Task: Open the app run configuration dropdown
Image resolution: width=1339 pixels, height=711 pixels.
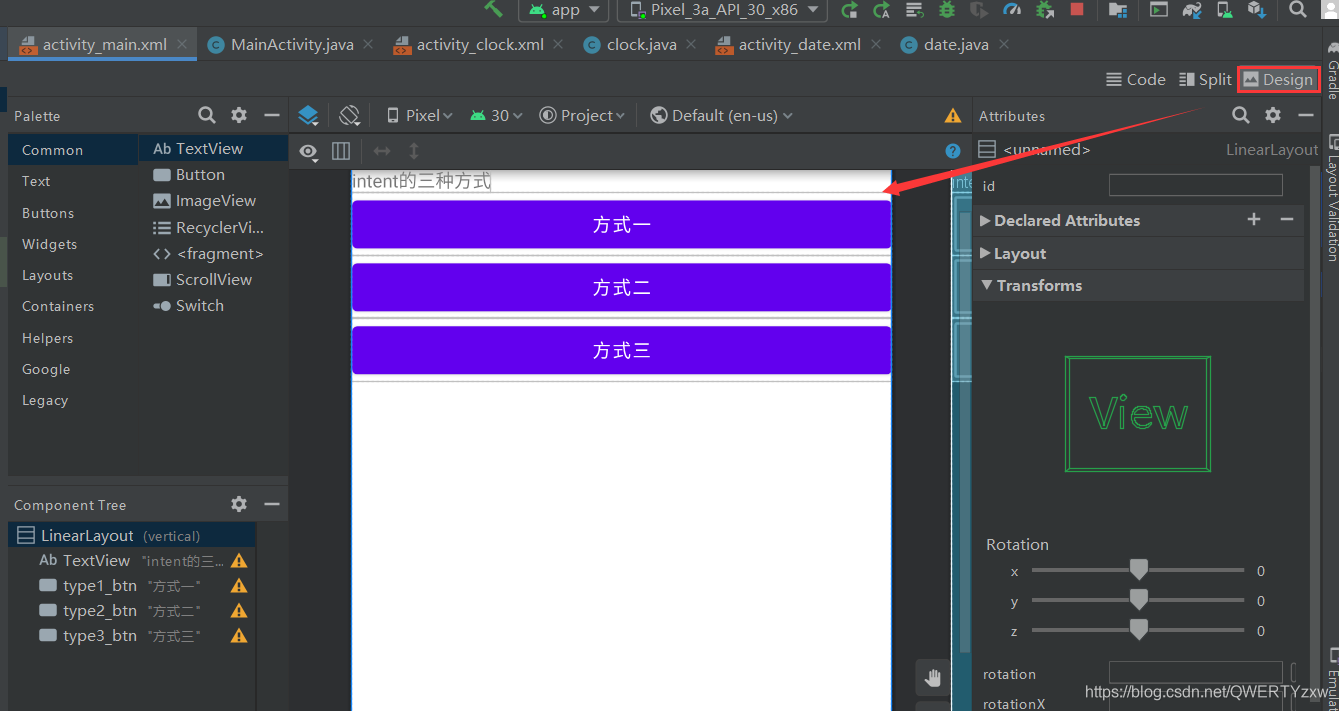Action: (x=564, y=10)
